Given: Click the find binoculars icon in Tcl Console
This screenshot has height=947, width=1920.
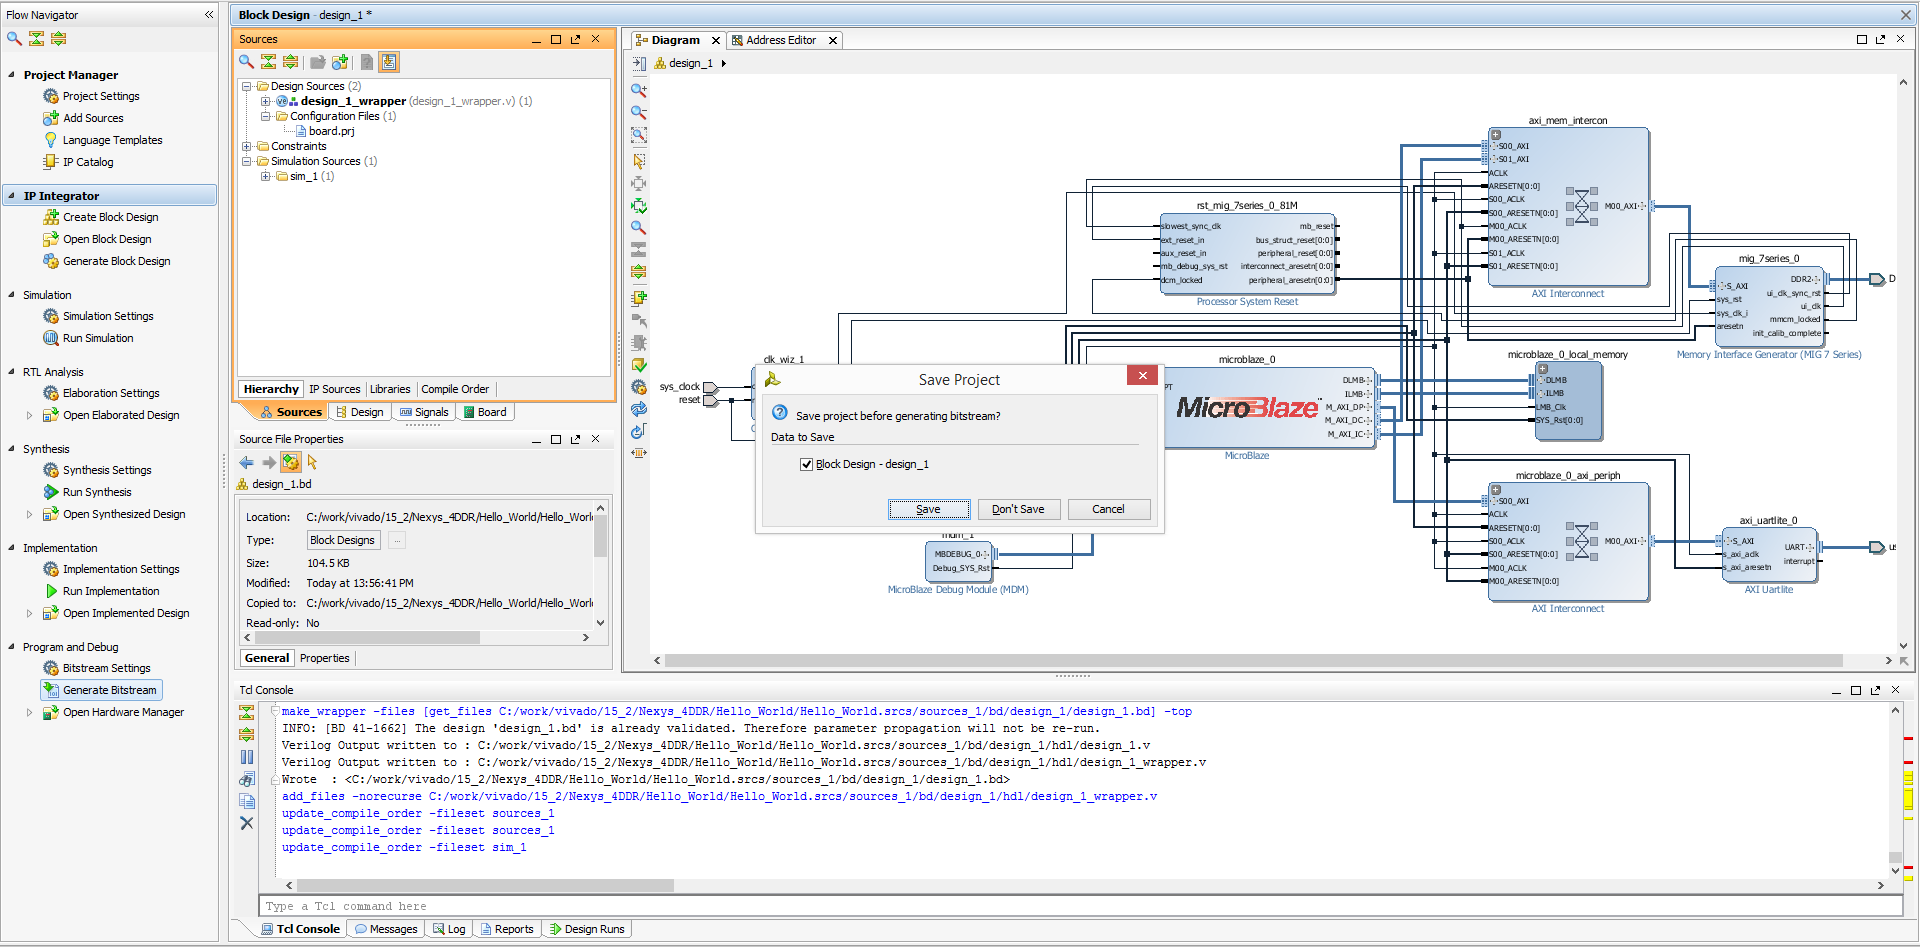Looking at the screenshot, I should (x=247, y=779).
